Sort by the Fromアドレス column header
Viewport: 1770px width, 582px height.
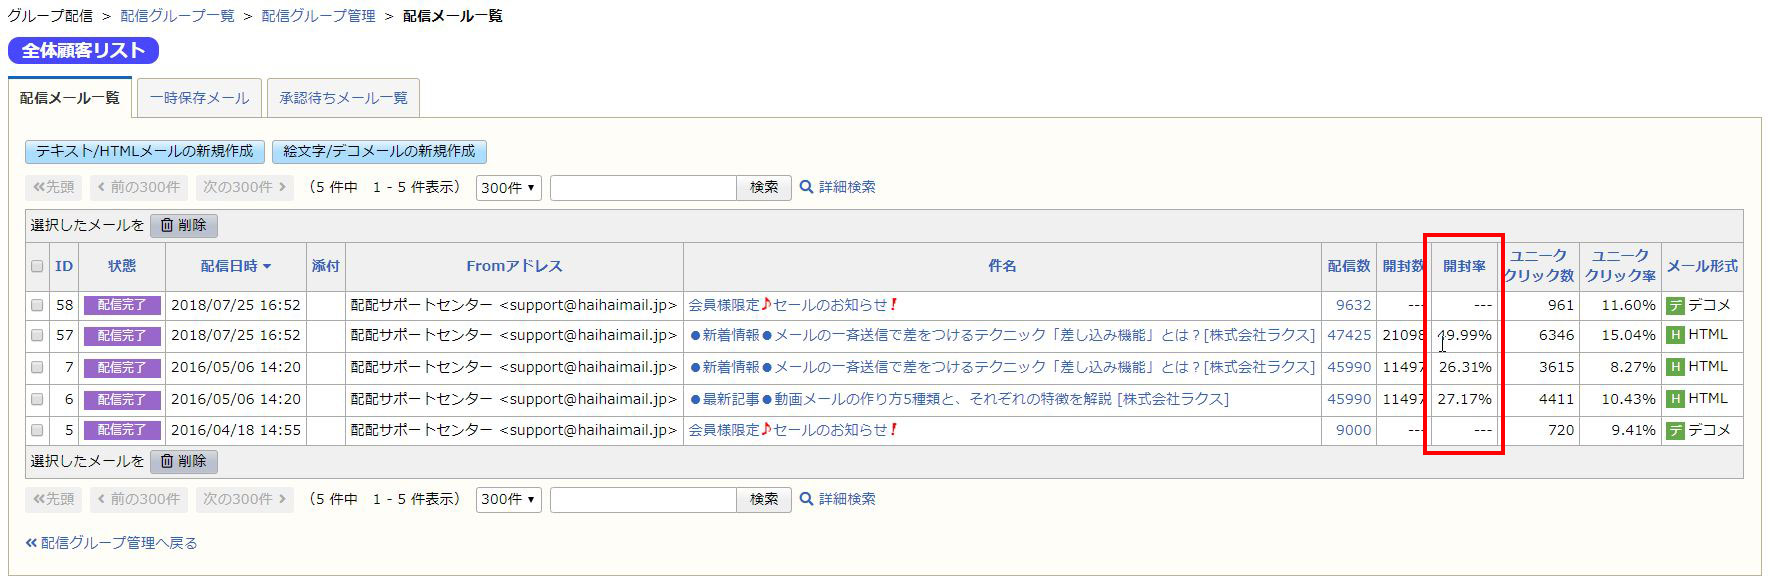pos(514,266)
